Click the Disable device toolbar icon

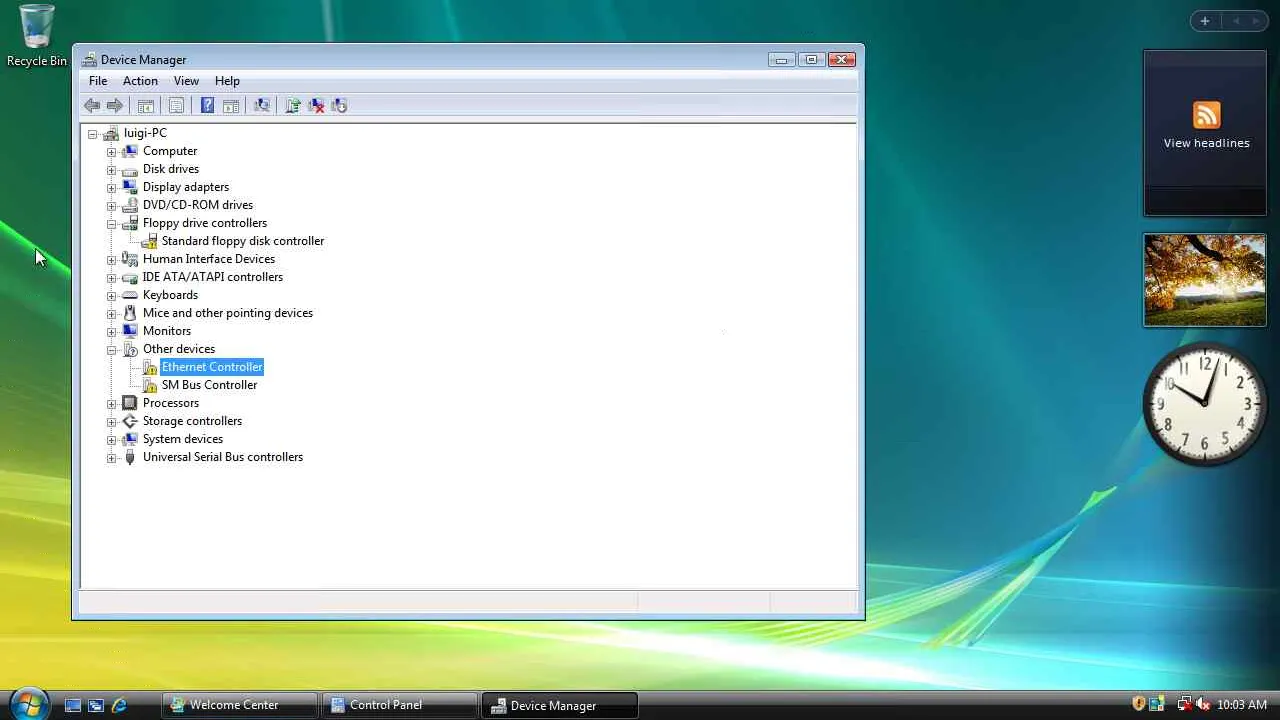click(339, 106)
